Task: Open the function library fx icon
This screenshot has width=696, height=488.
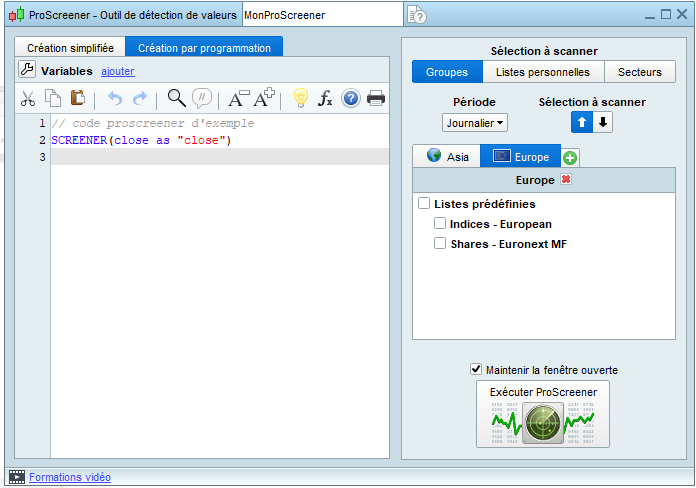Action: 325,98
